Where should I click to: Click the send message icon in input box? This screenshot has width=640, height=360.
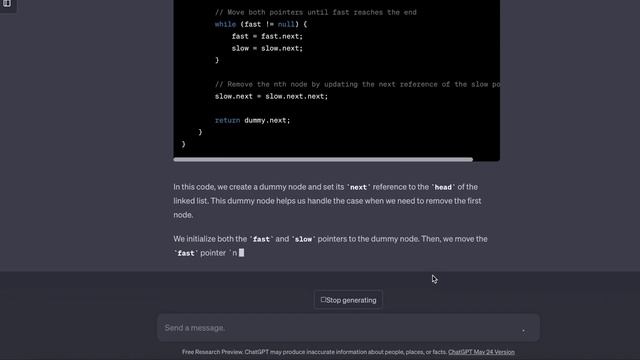tap(524, 330)
